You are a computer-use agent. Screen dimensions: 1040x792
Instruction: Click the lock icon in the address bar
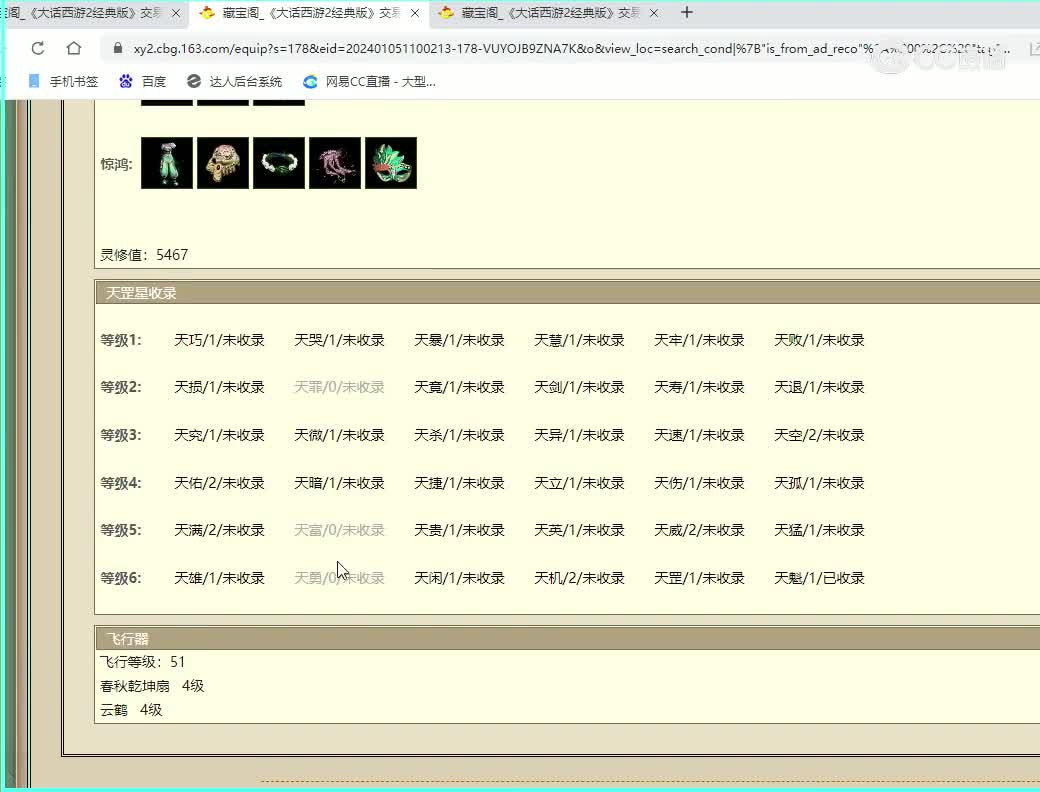118,48
